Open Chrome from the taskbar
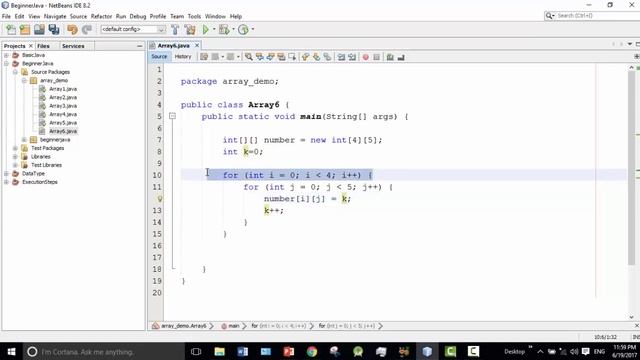The height and width of the screenshot is (360, 640). point(312,351)
